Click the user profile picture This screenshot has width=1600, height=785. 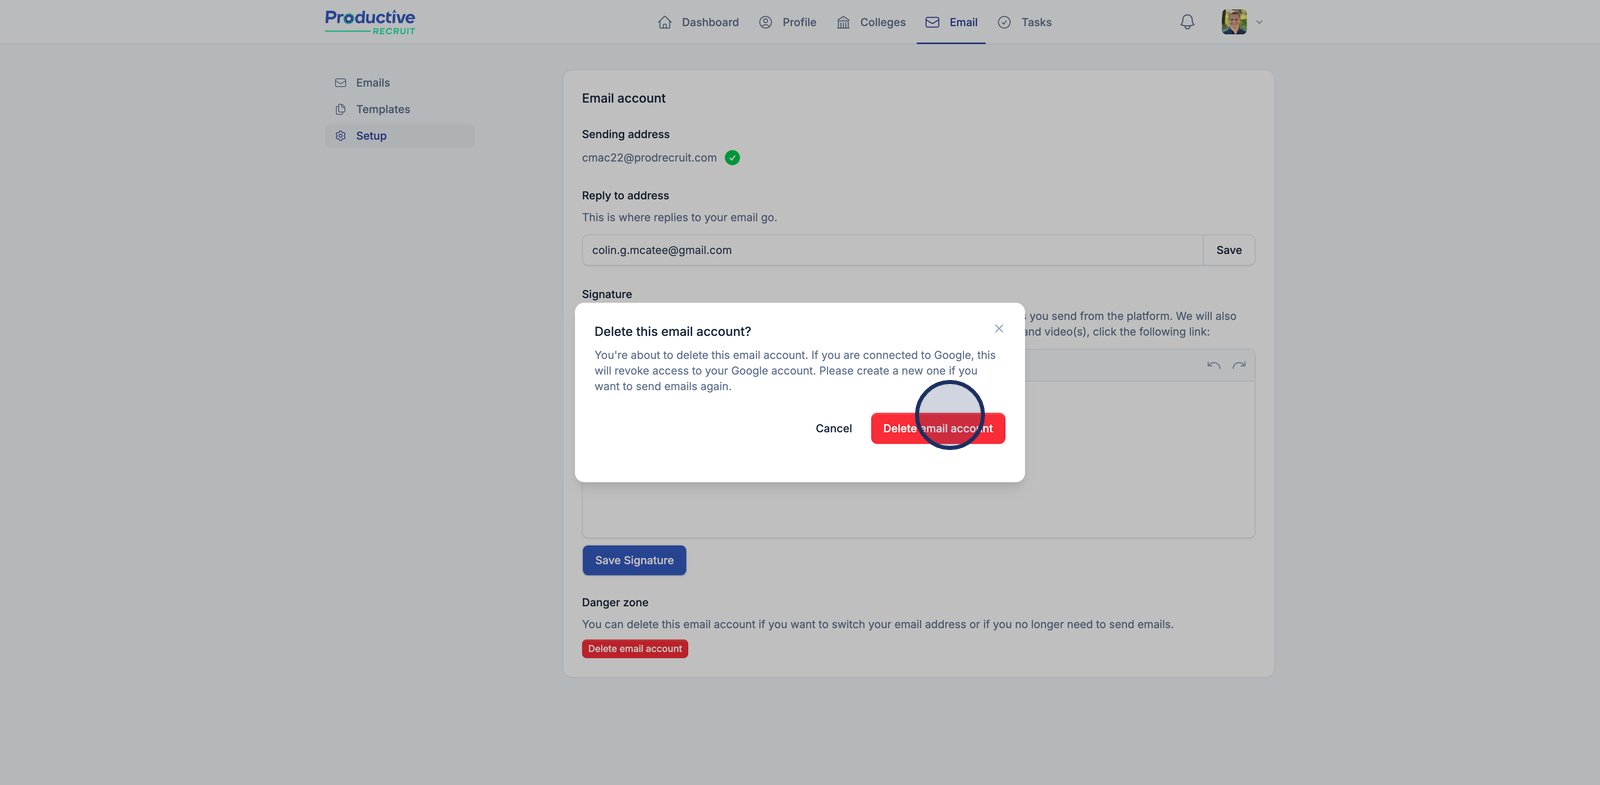point(1234,22)
